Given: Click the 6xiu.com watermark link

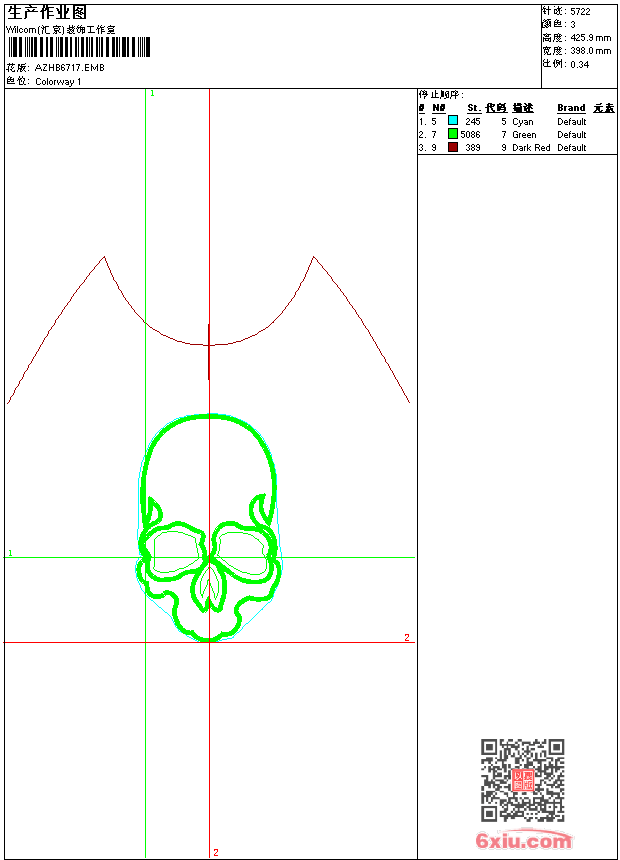Looking at the screenshot, I should [x=523, y=841].
